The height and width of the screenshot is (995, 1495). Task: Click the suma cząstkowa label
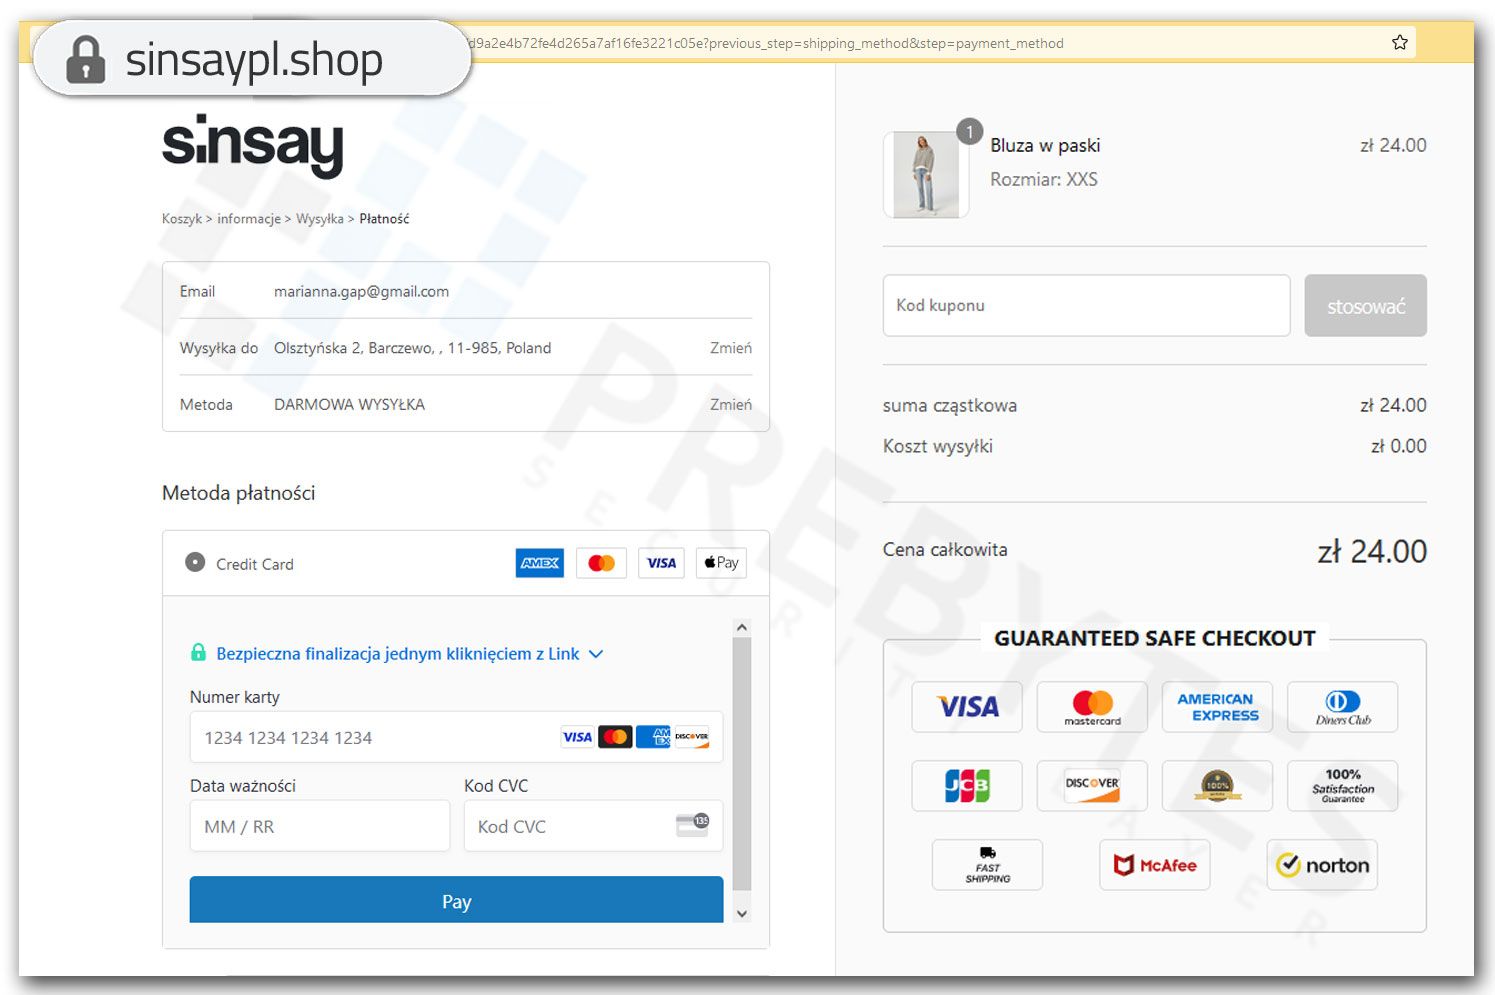(x=950, y=406)
